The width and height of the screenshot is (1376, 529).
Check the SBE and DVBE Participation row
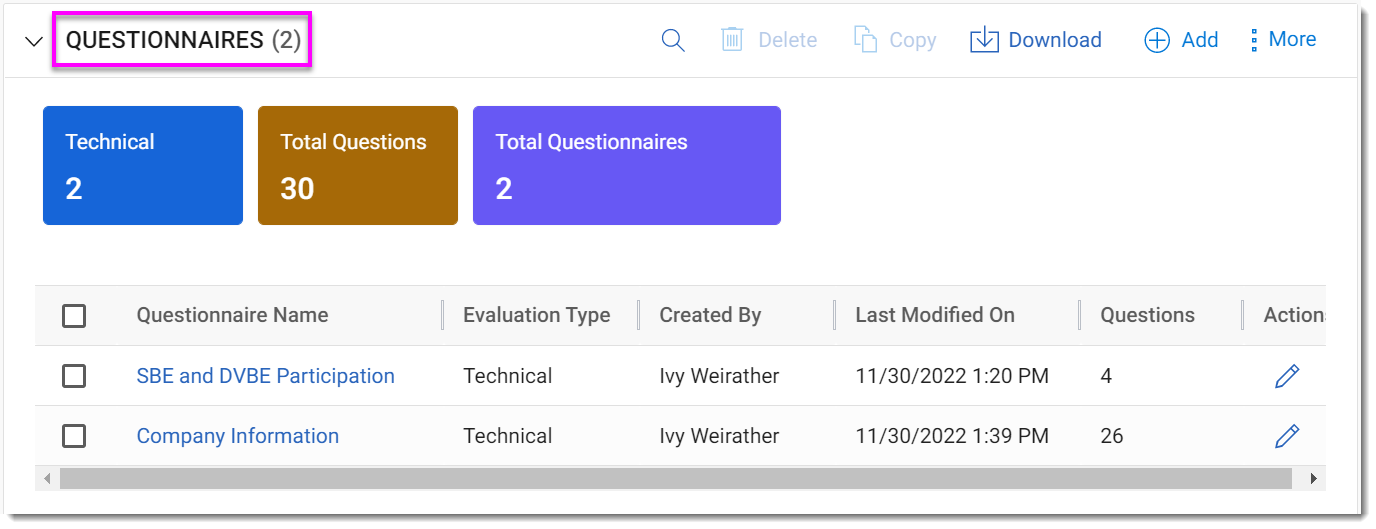pyautogui.click(x=74, y=376)
